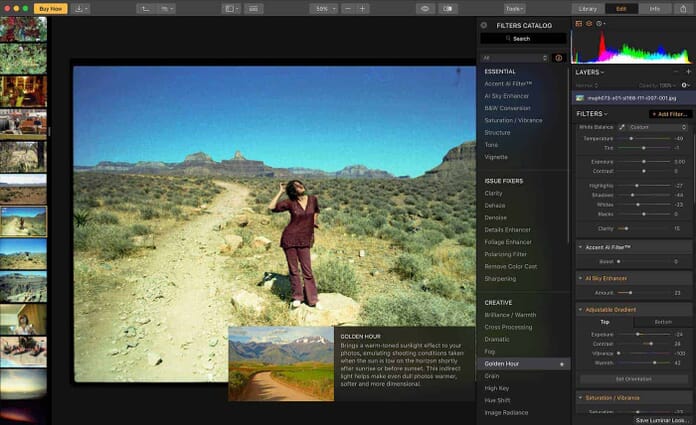This screenshot has height=425, width=696.
Task: Open the selected desert path thumbnail
Action: point(23,221)
